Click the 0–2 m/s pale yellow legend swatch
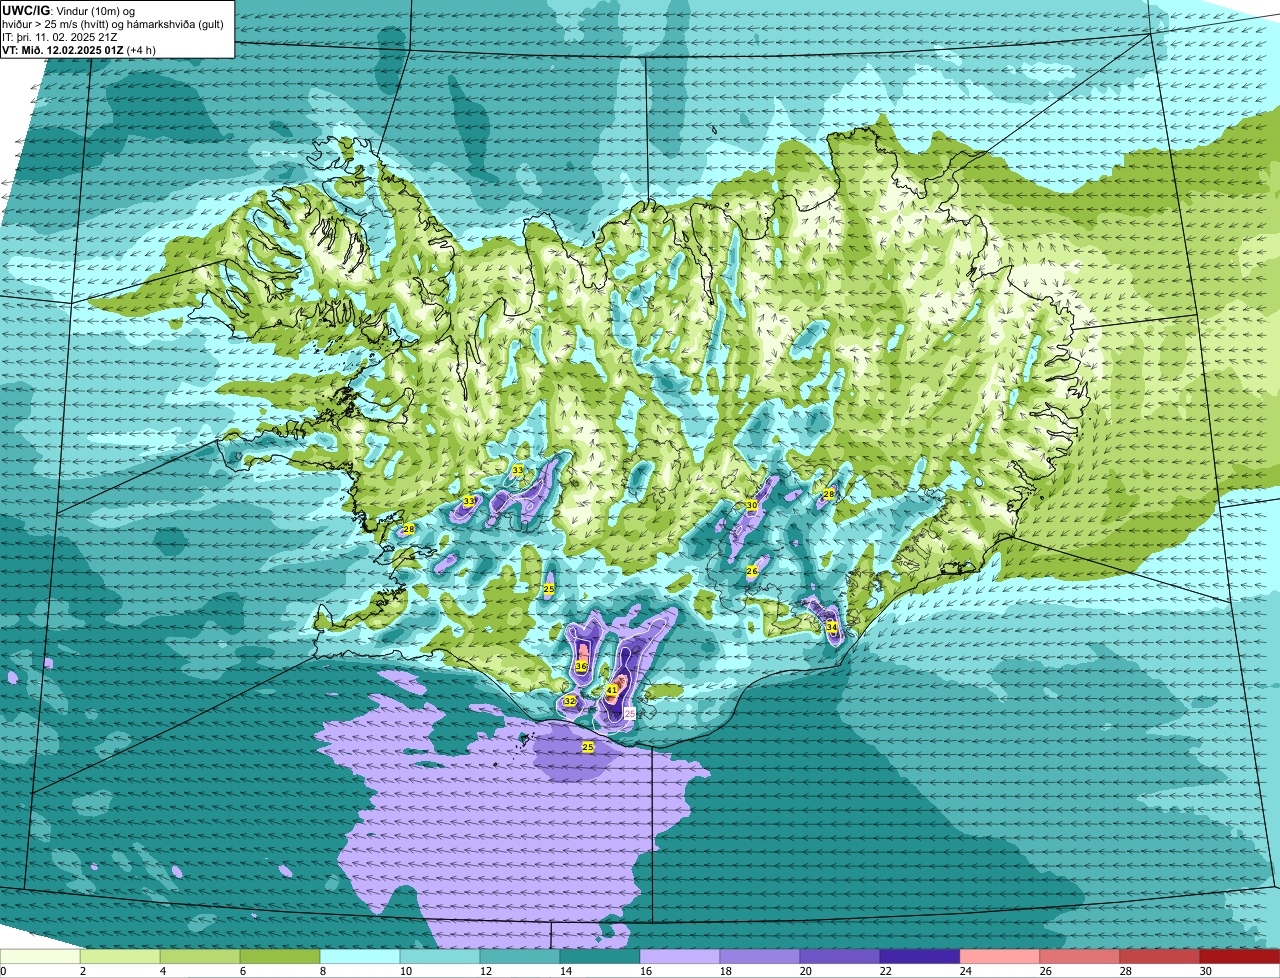1280x978 pixels. pos(40,956)
